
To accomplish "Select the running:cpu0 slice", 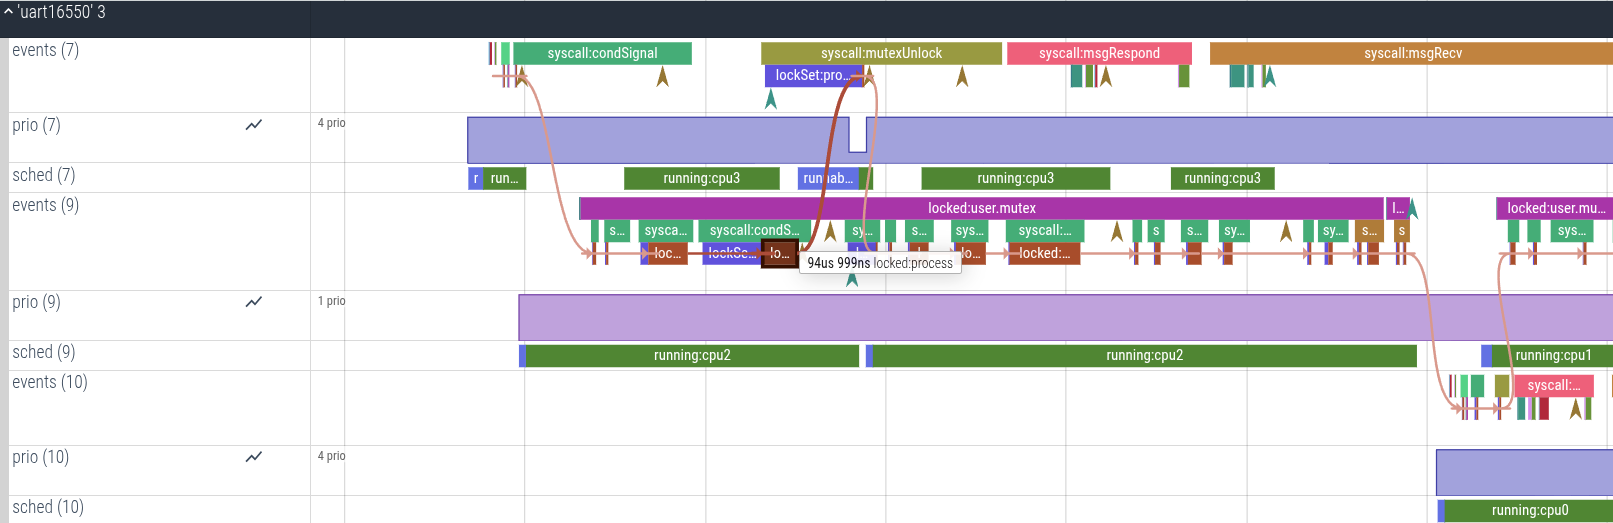I will 1529,510.
